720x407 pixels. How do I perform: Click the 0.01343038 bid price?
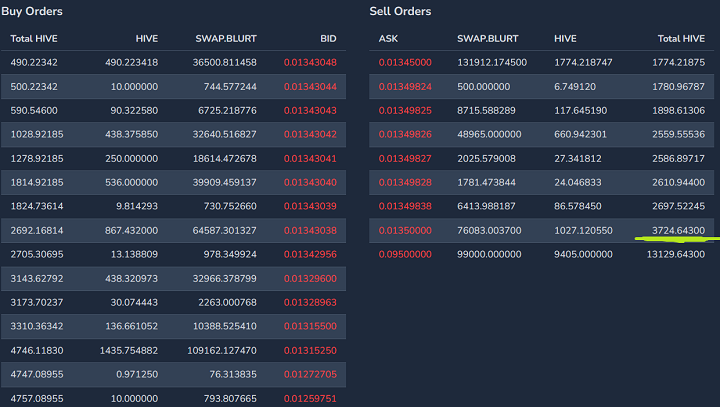click(310, 230)
